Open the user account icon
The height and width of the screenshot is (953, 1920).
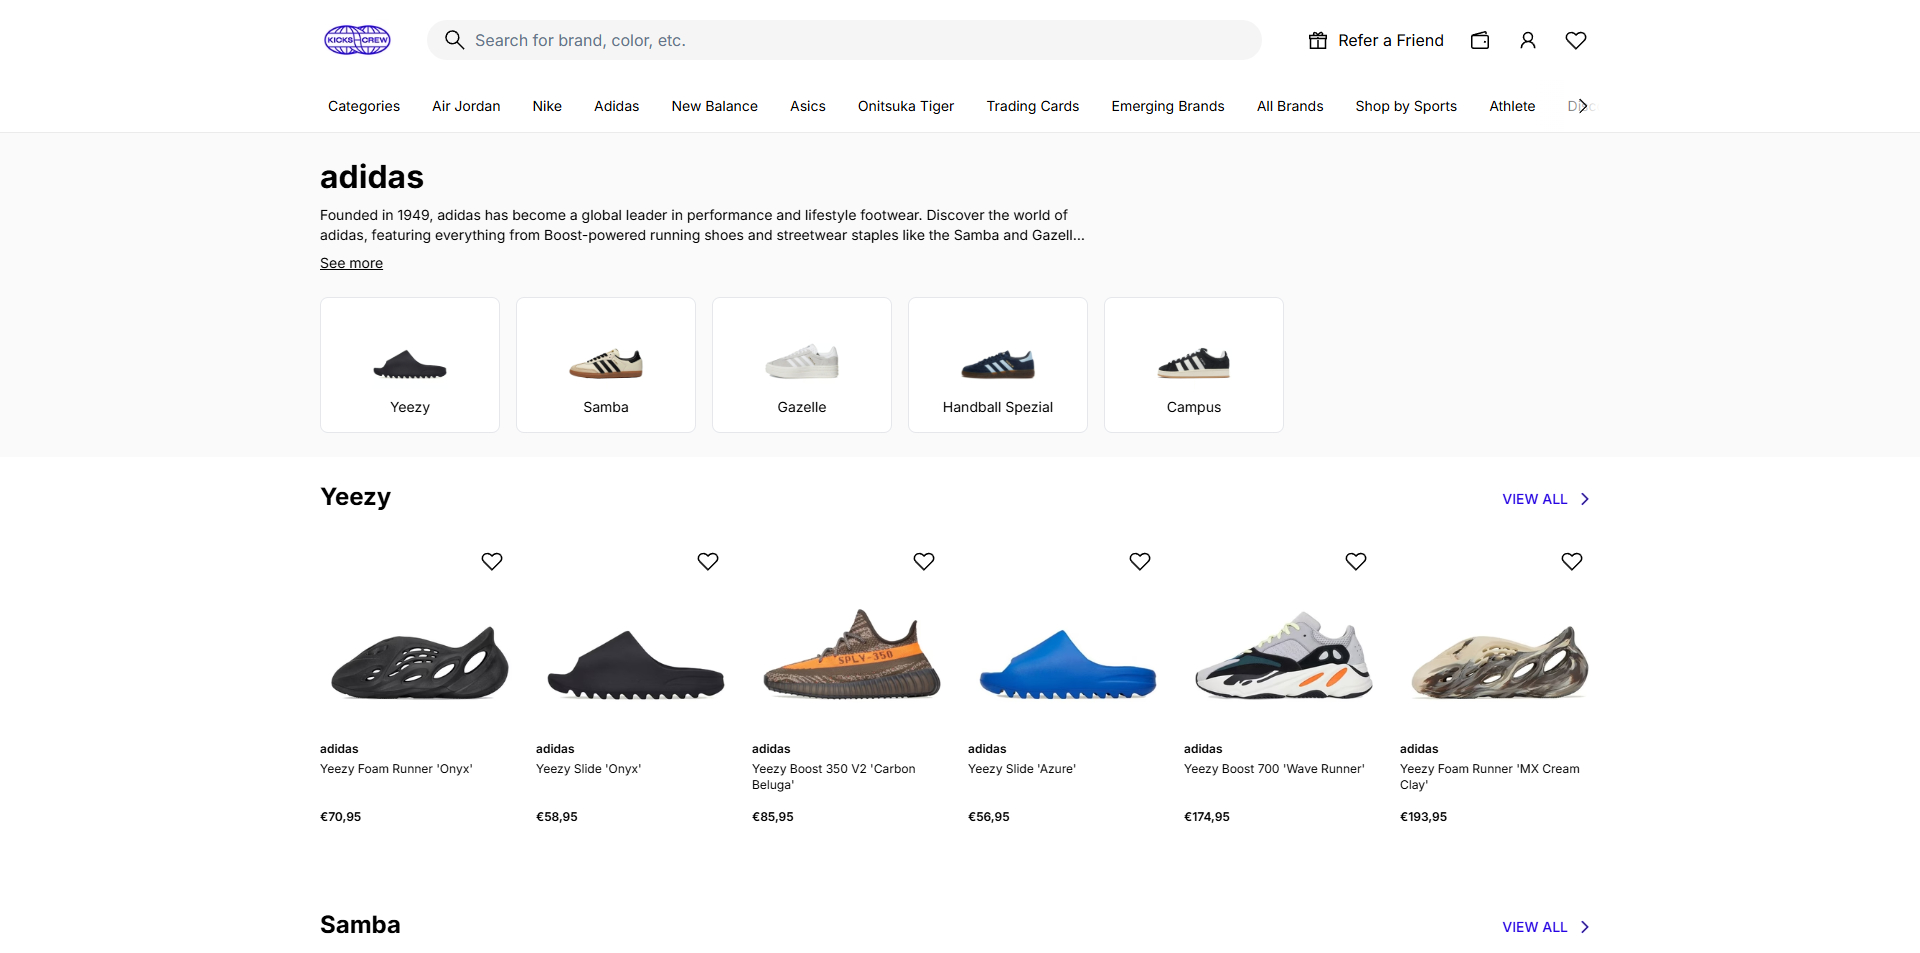coord(1528,40)
